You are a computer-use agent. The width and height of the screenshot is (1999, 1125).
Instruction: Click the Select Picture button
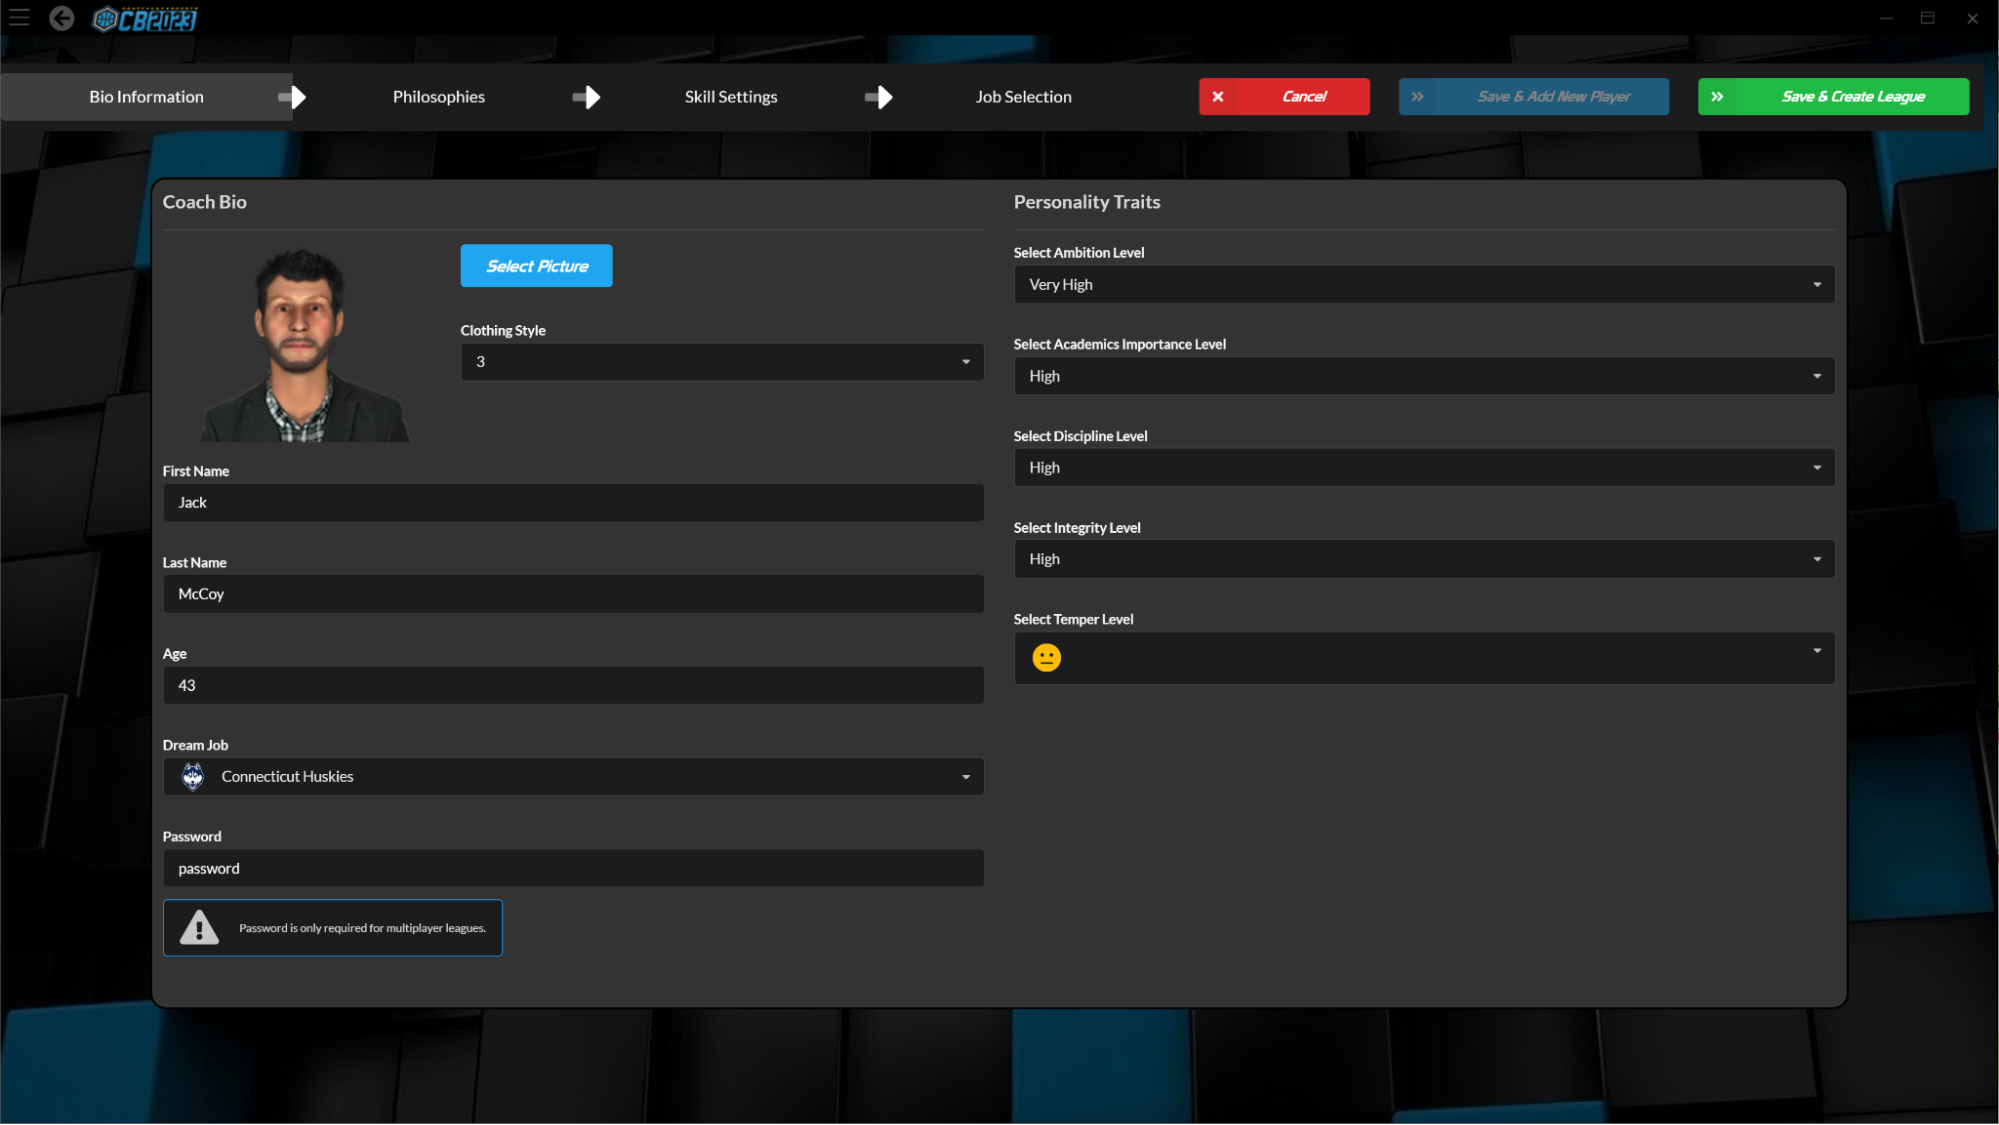[536, 266]
